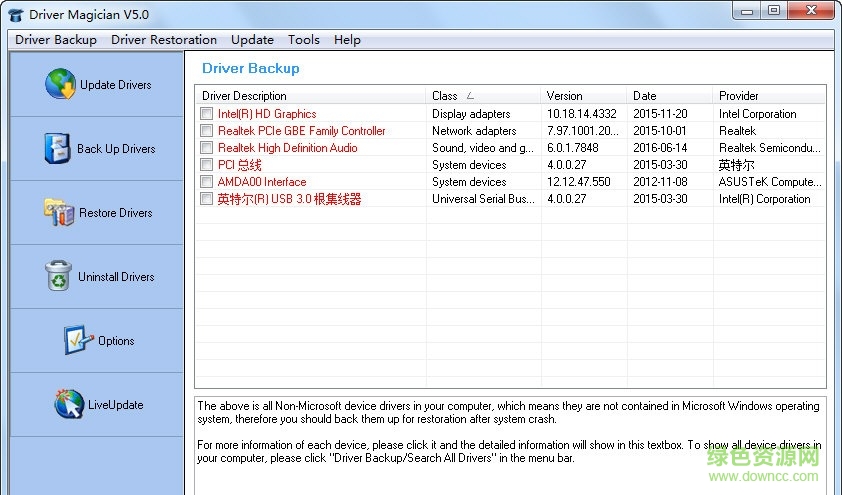Image resolution: width=842 pixels, height=495 pixels.
Task: Click the Update Drivers label
Action: (115, 85)
